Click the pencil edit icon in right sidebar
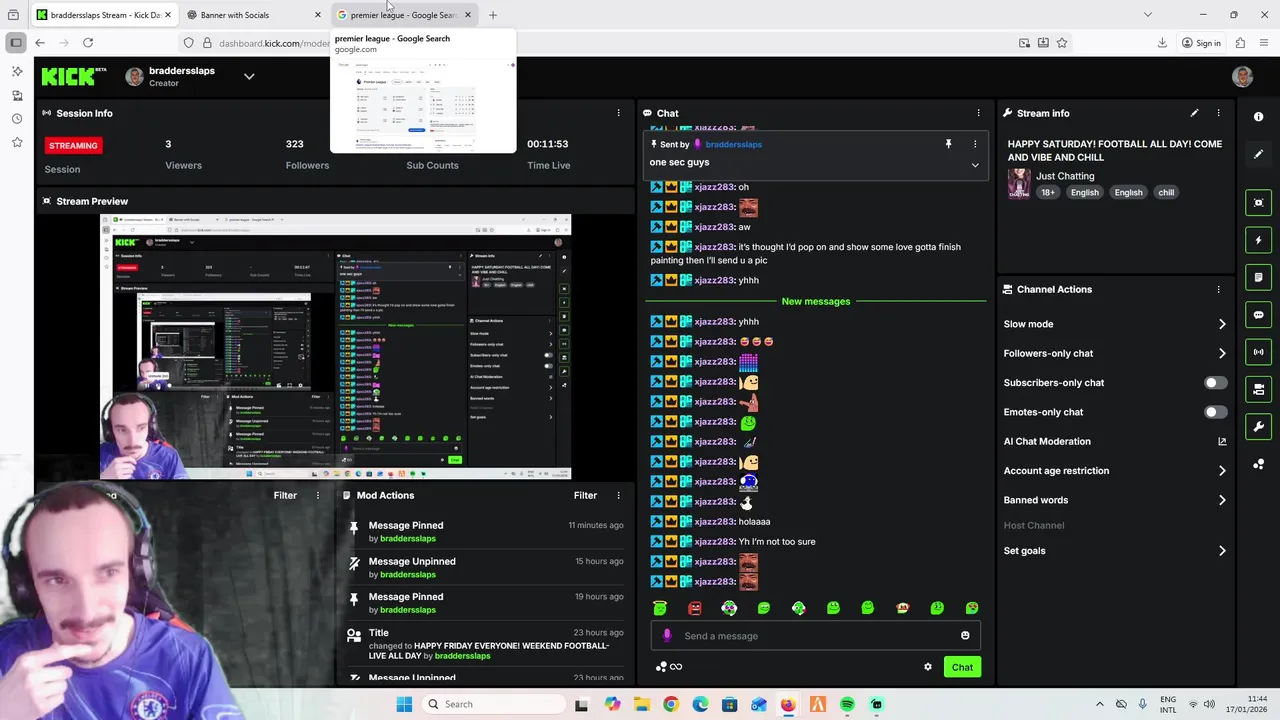 click(1258, 154)
